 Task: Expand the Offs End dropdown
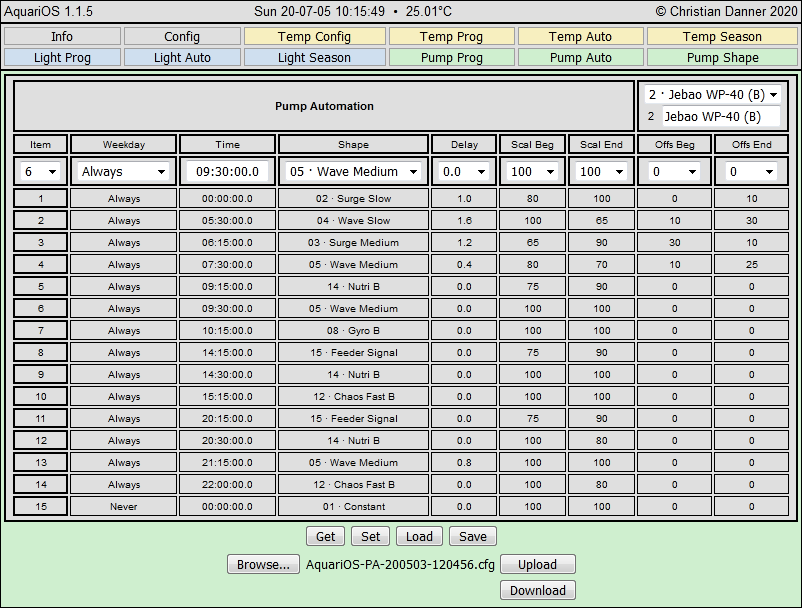coord(751,172)
